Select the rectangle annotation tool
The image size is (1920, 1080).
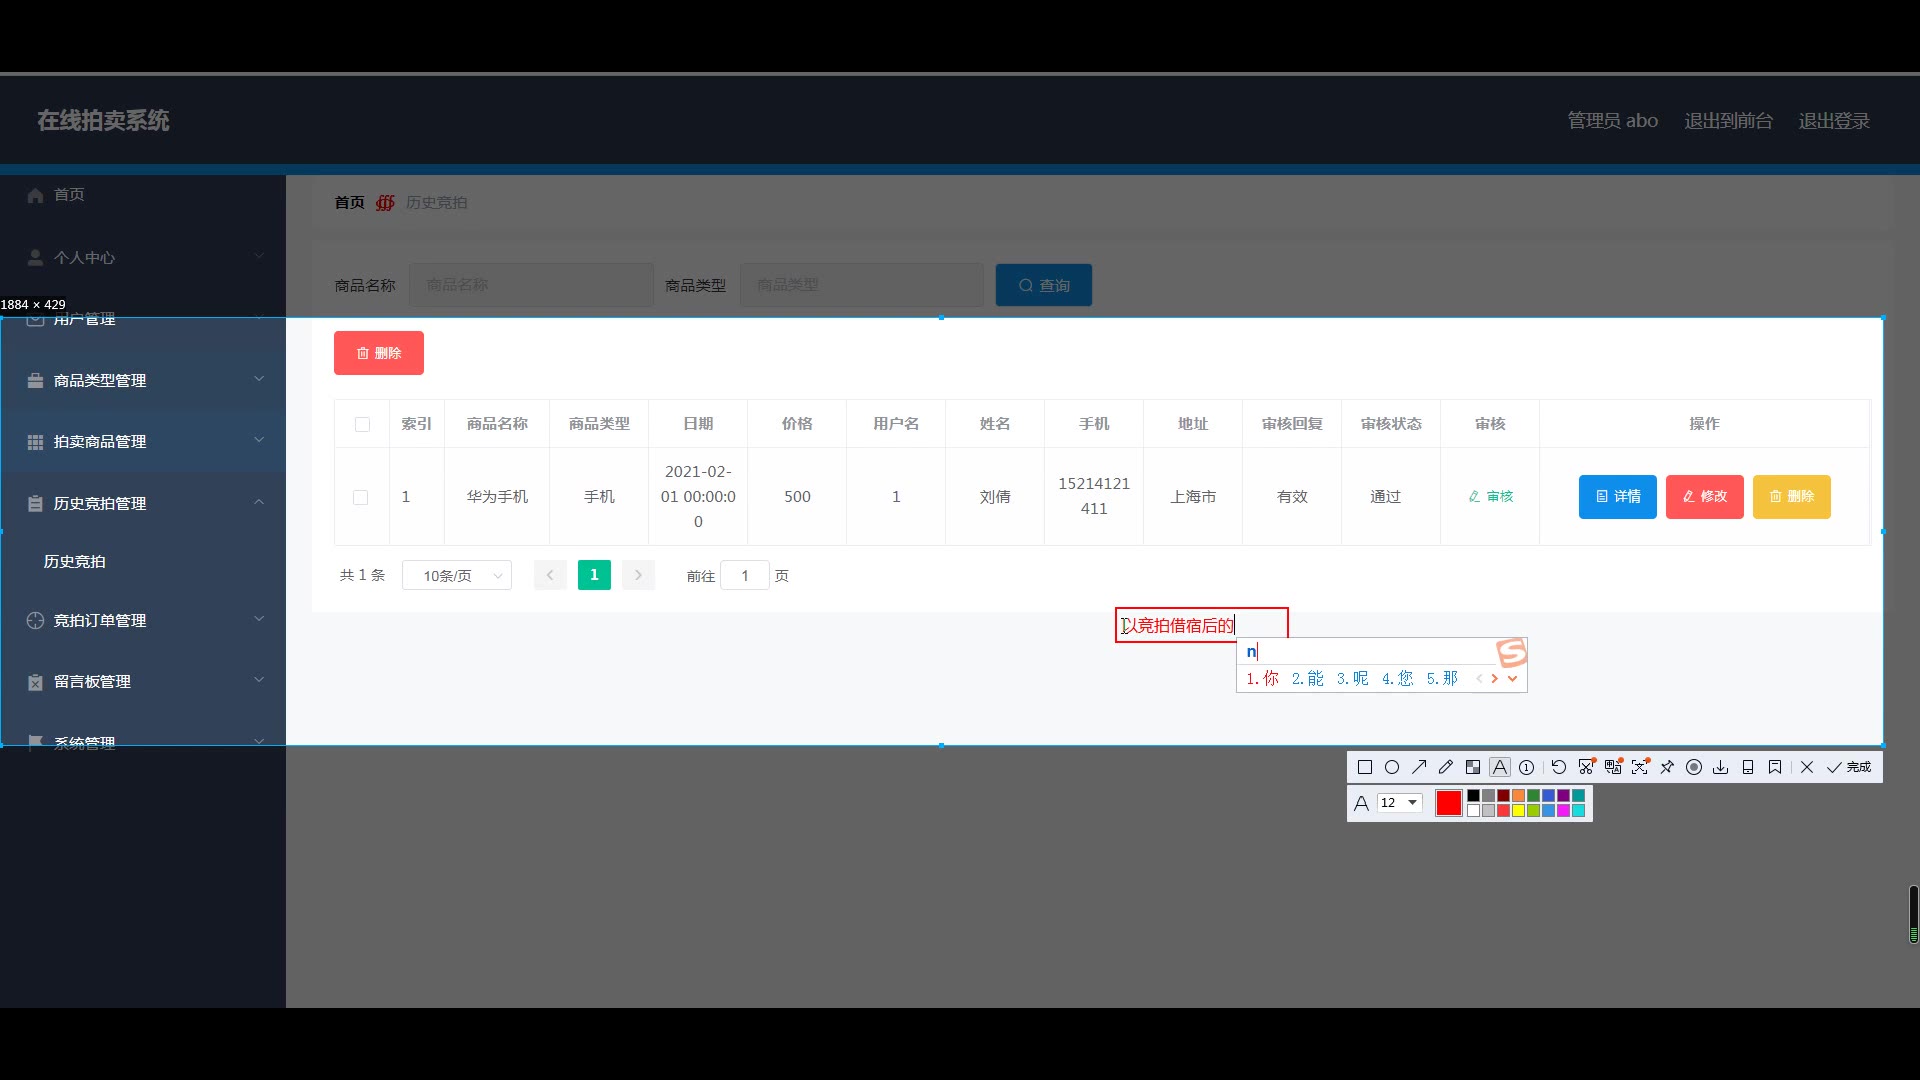click(x=1365, y=767)
